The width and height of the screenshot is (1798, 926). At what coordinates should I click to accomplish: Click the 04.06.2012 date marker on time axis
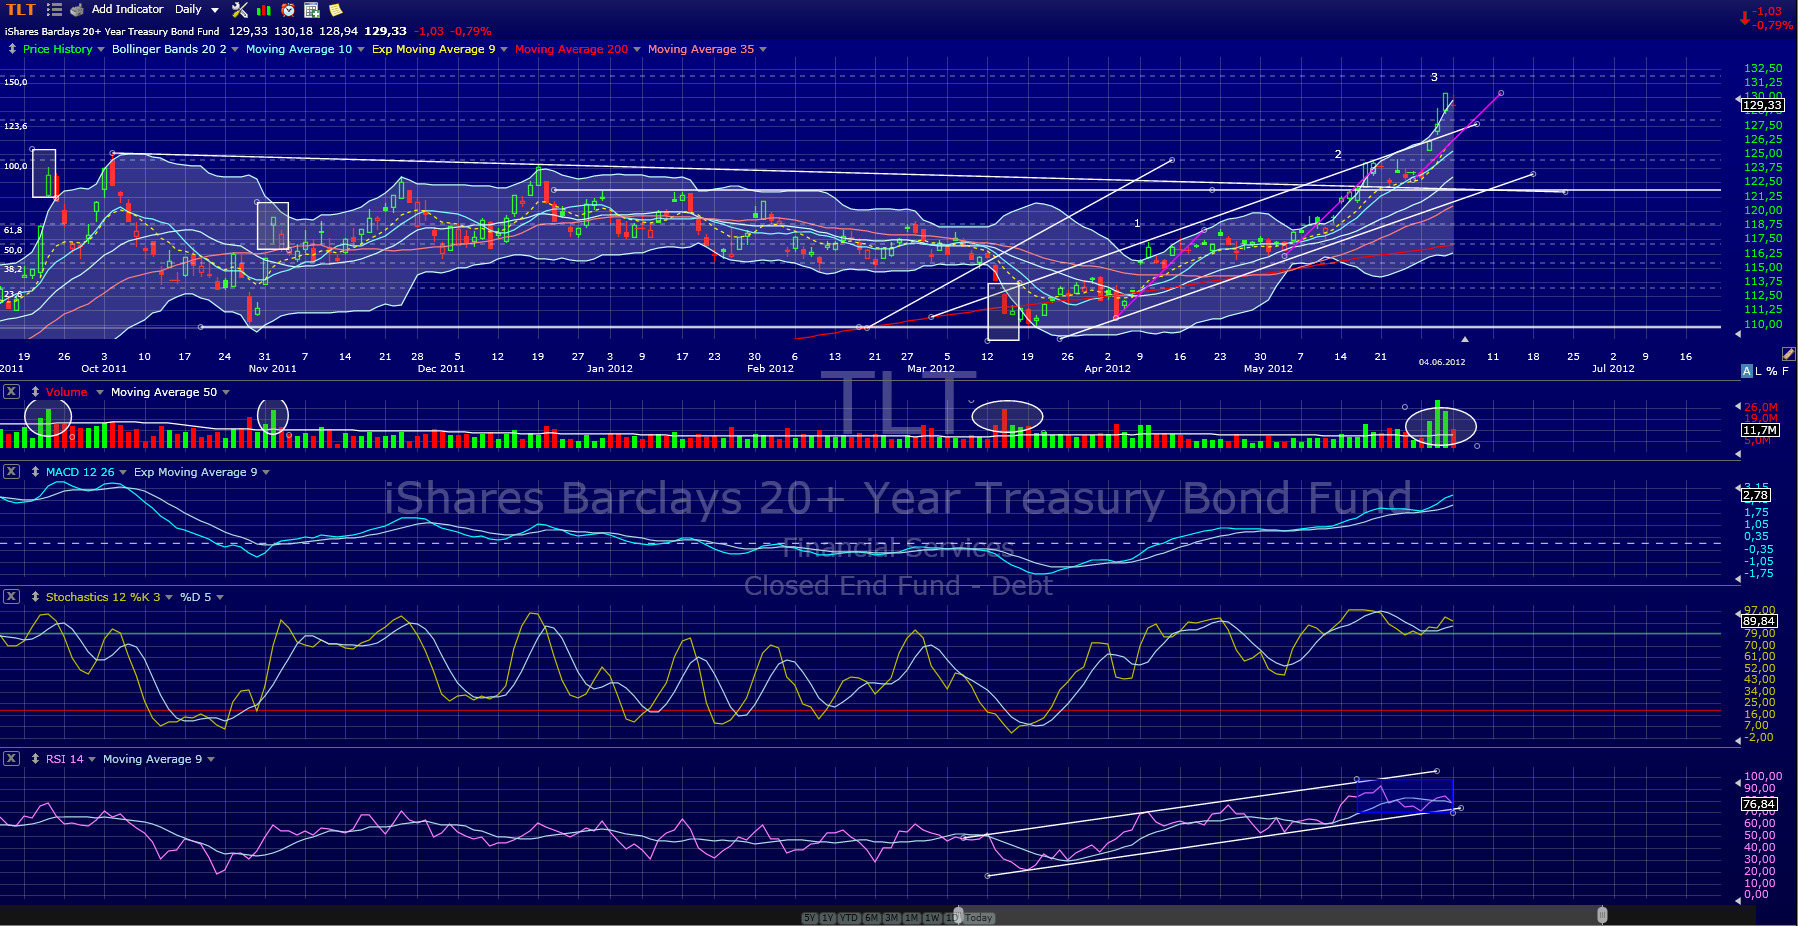(1442, 362)
